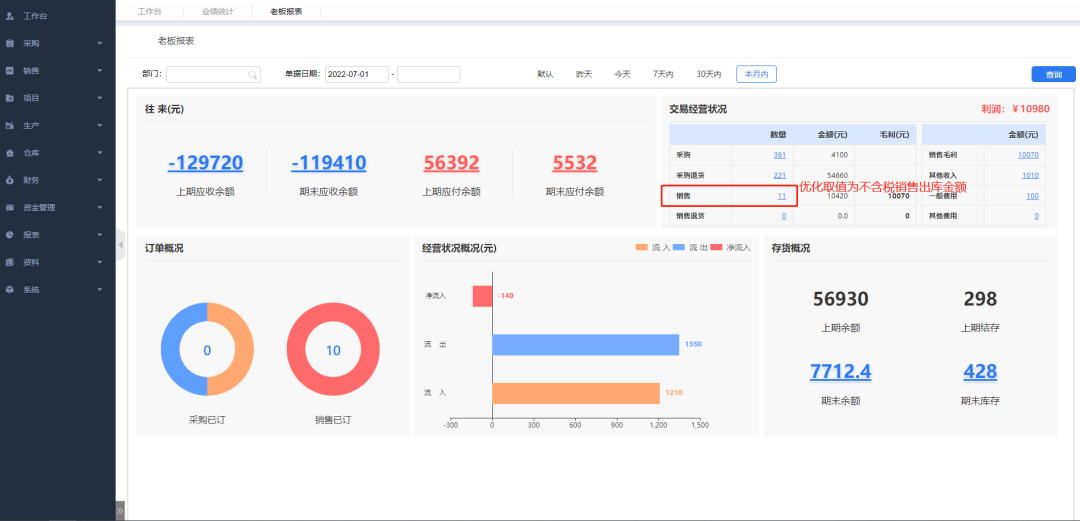1080x521 pixels.
Task: Switch to the 工作台 tab at top
Action: 149,11
